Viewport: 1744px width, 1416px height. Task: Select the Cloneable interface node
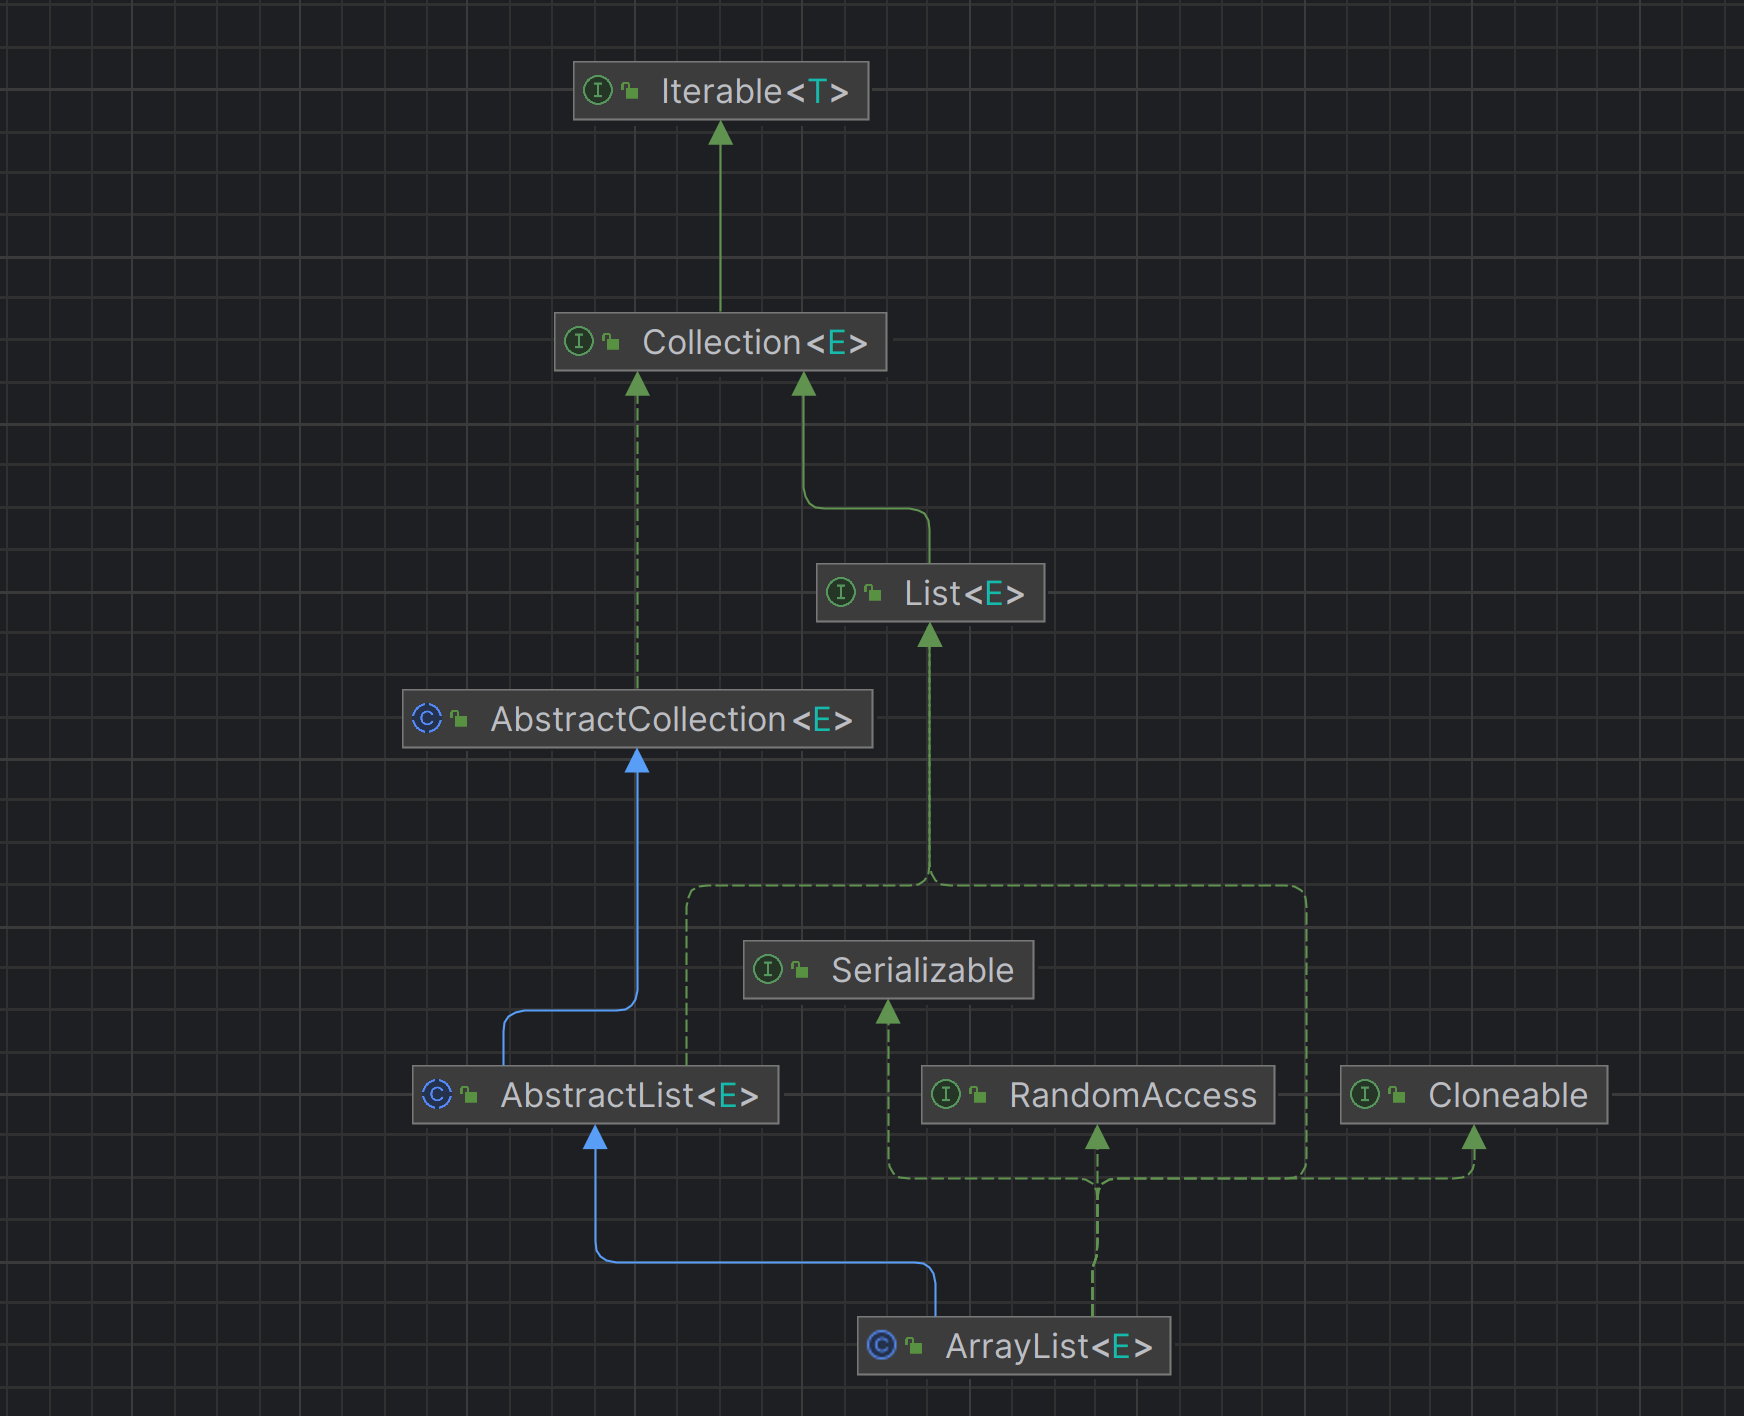[x=1474, y=1095]
